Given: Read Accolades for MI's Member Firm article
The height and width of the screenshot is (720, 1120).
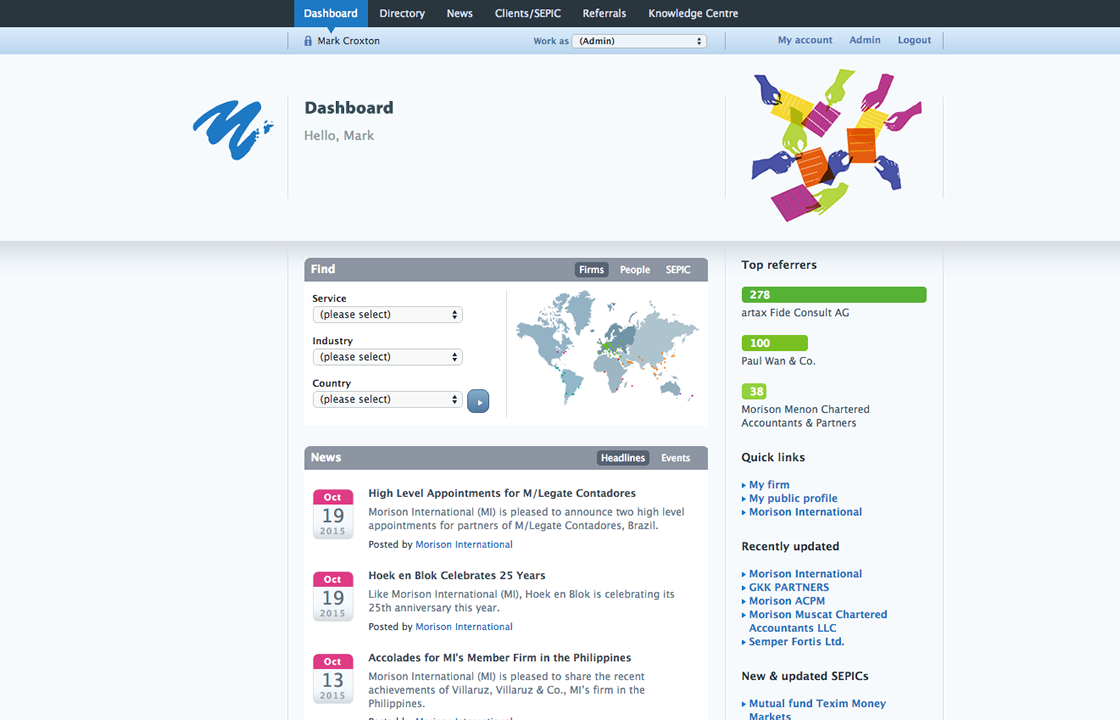Looking at the screenshot, I should pyautogui.click(x=499, y=658).
